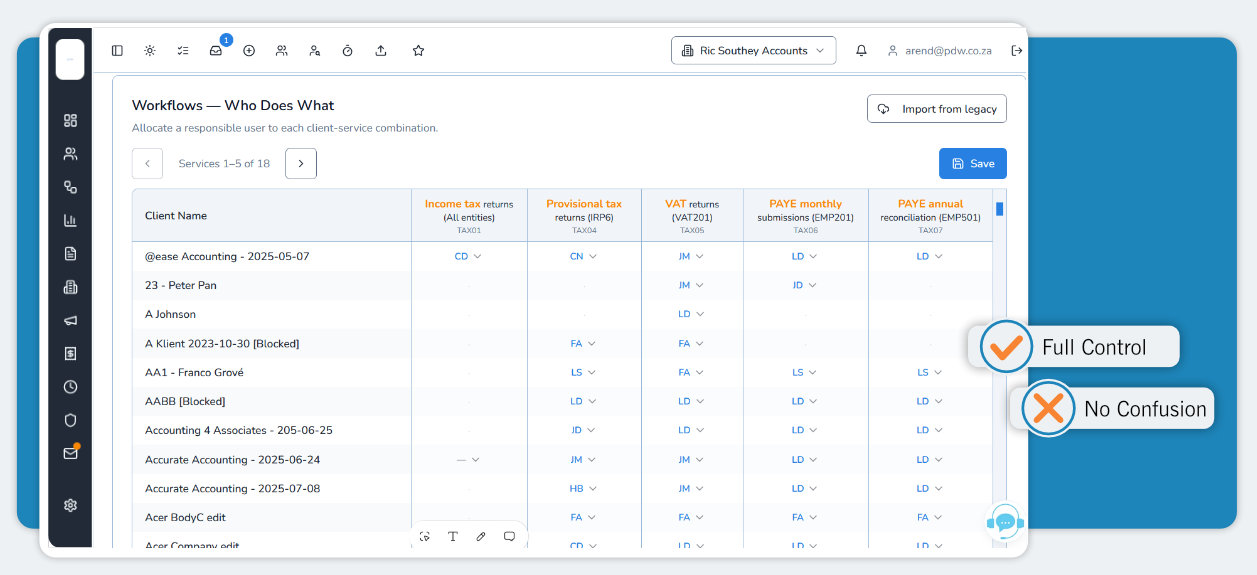This screenshot has width=1257, height=575.
Task: Open the Ric Southey Accounts dropdown
Action: click(753, 51)
